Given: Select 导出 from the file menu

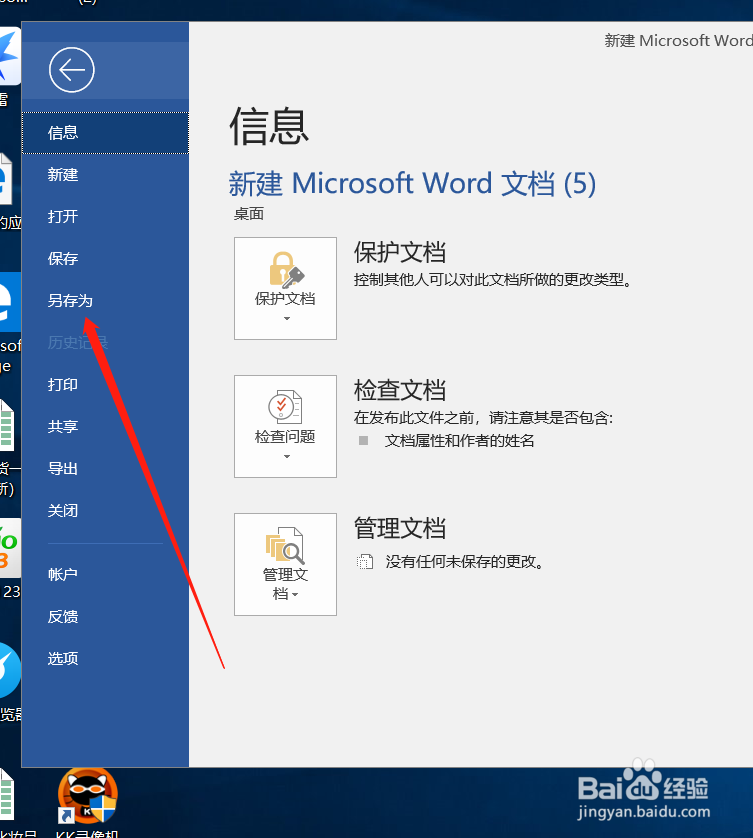Looking at the screenshot, I should pos(105,469).
